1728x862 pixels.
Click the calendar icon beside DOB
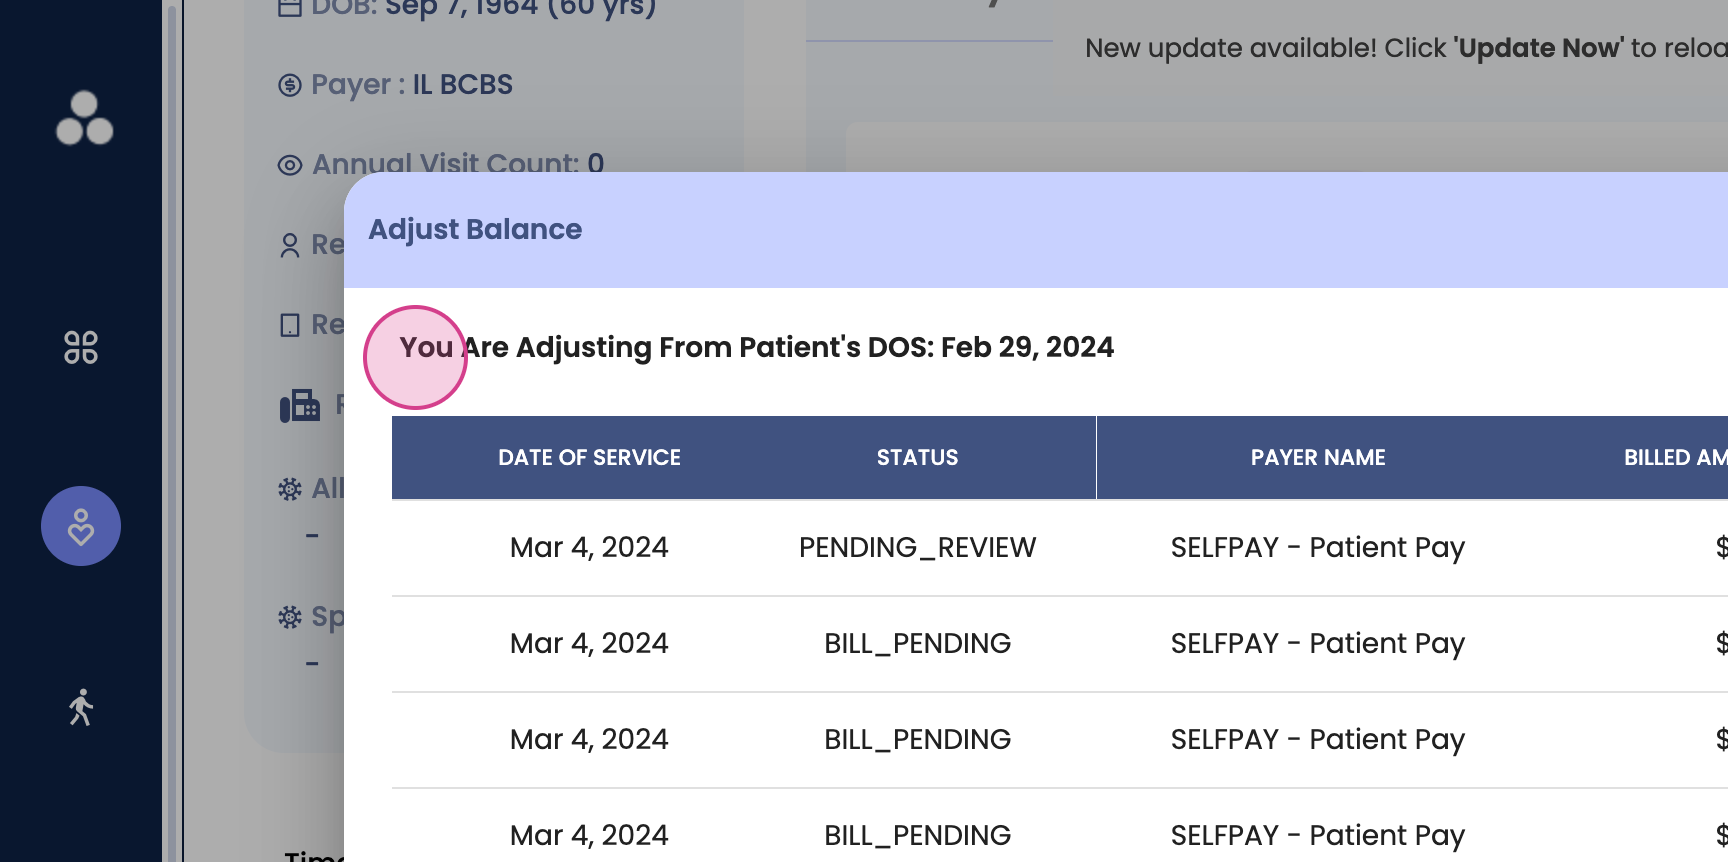tap(290, 8)
